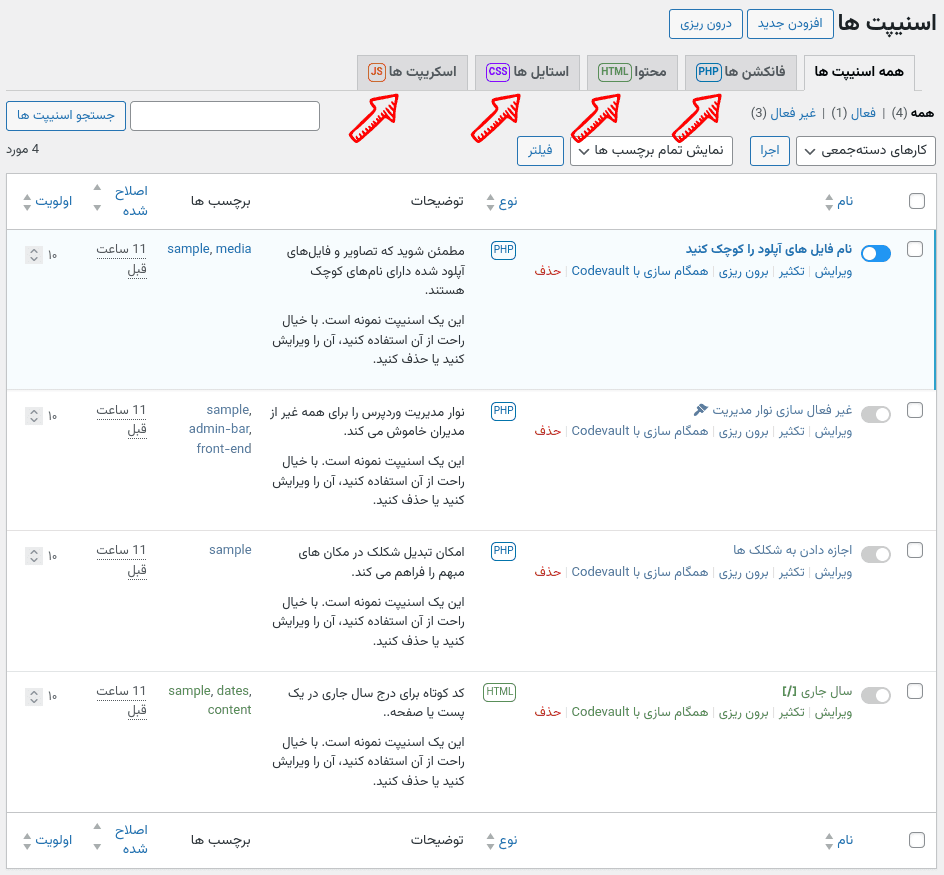Screen dimensions: 944x875
Task: Click sort arrows beside the نوع header
Action: [490, 202]
